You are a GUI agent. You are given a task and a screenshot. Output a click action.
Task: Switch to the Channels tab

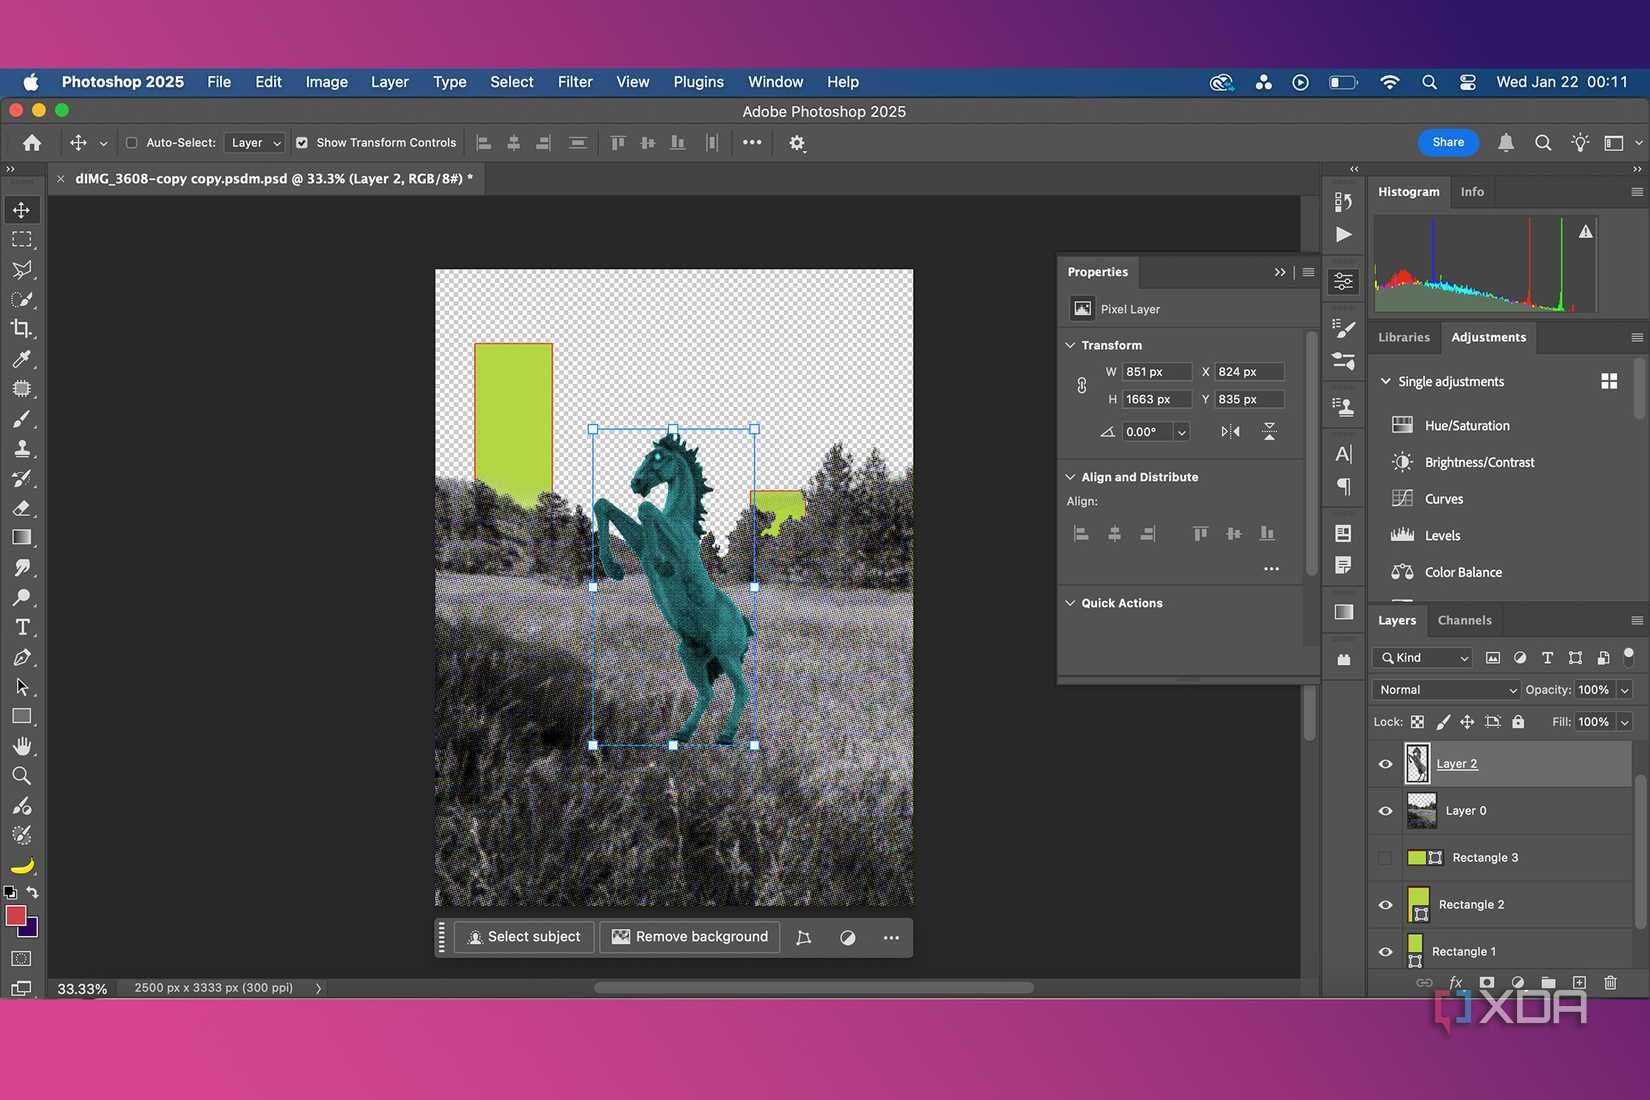coord(1464,621)
